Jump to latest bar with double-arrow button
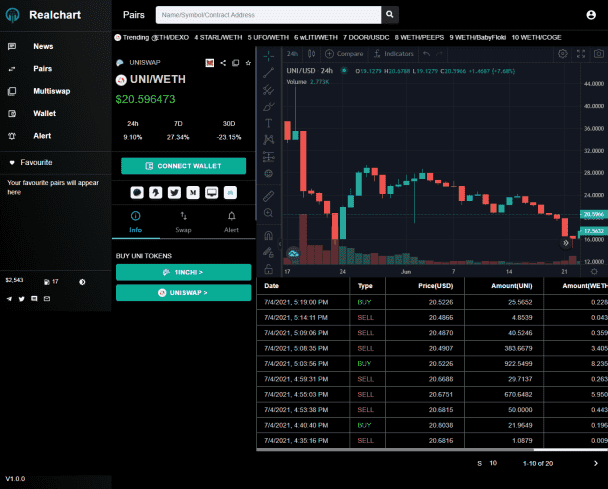This screenshot has height=489, width=608. (x=566, y=243)
